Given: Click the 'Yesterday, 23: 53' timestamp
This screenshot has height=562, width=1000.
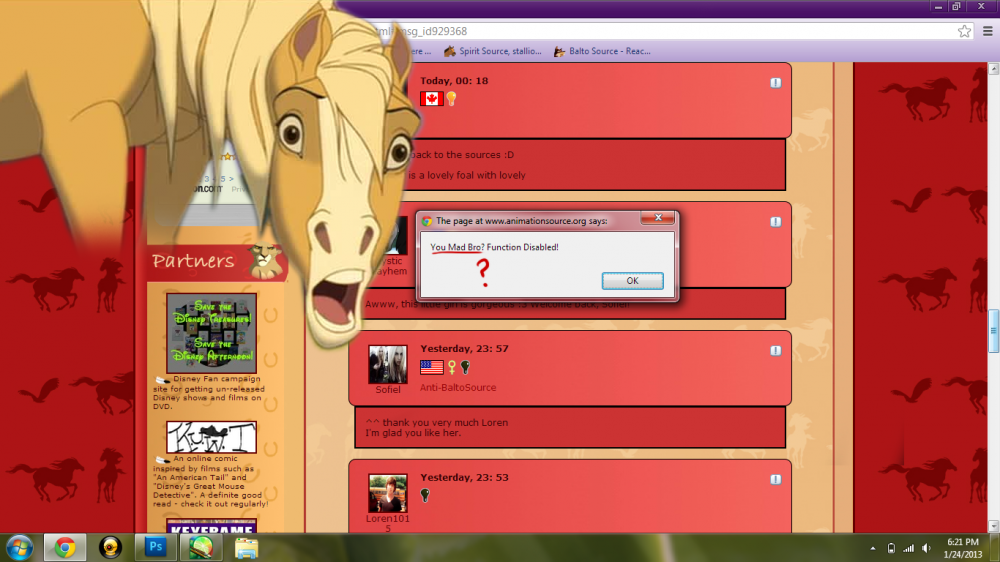Looking at the screenshot, I should [x=464, y=478].
